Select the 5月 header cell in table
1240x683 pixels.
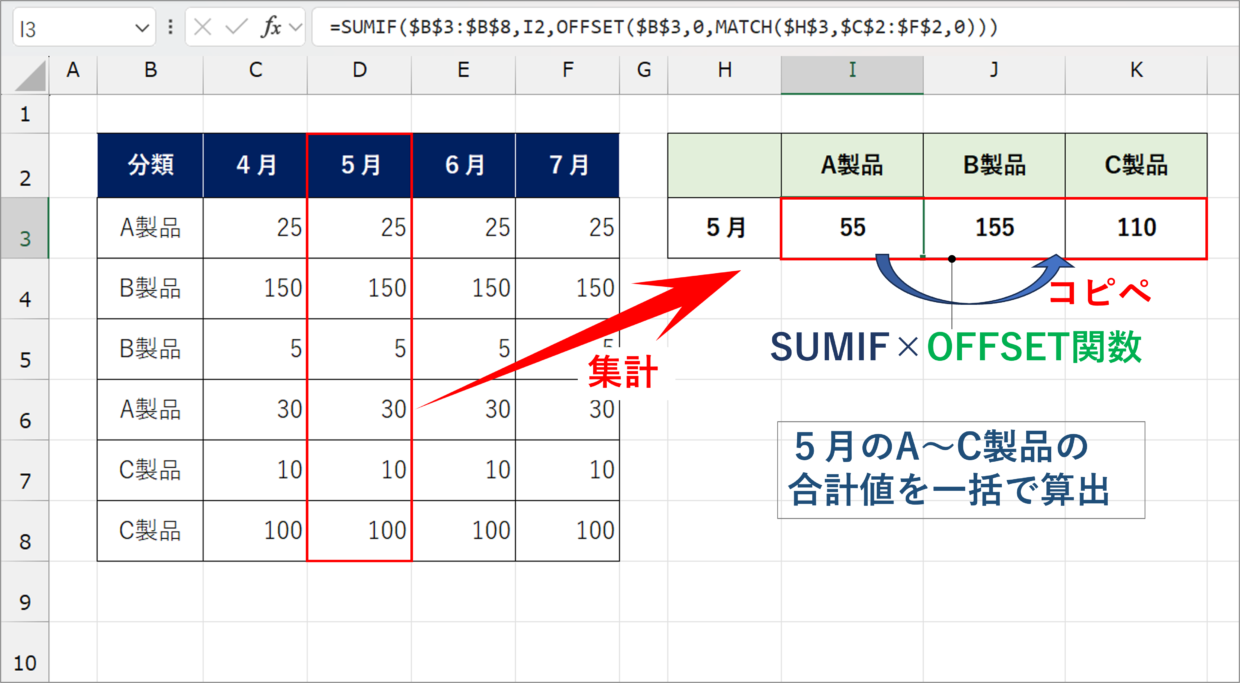coord(360,166)
